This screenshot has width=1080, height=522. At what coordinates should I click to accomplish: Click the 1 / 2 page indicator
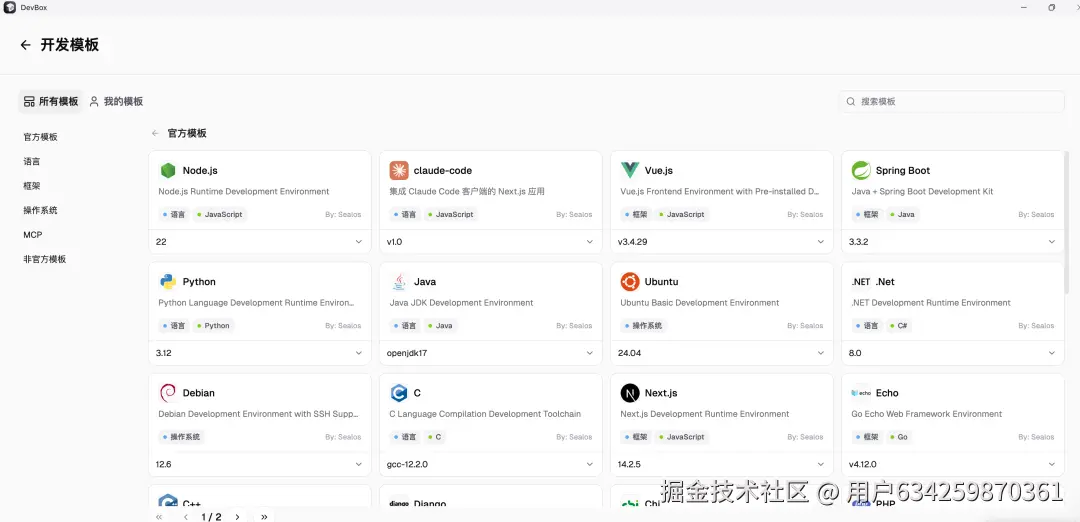211,516
